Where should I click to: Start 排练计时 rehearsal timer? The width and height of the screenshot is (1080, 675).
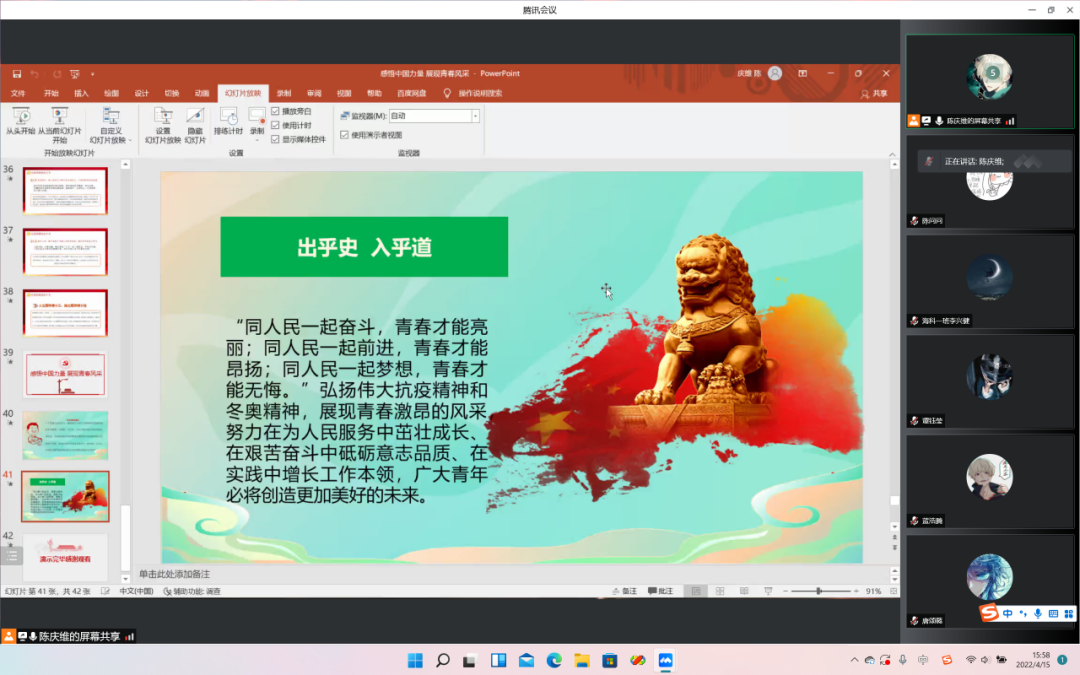pos(229,116)
